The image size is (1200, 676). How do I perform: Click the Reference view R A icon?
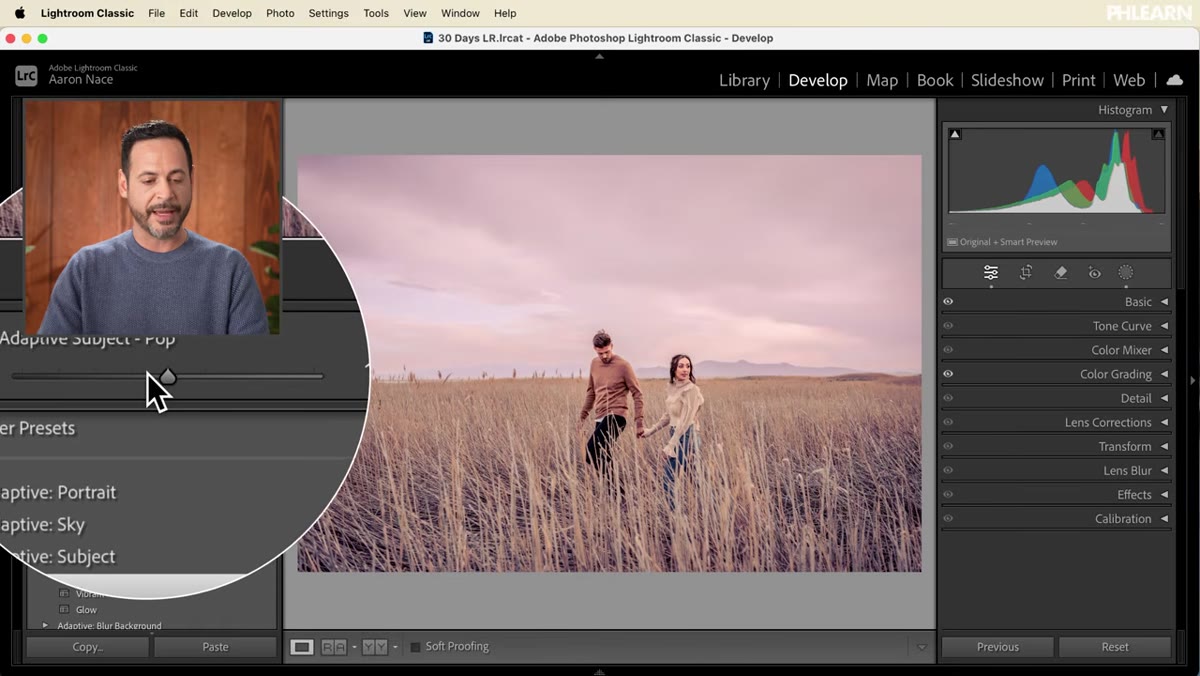pyautogui.click(x=334, y=647)
